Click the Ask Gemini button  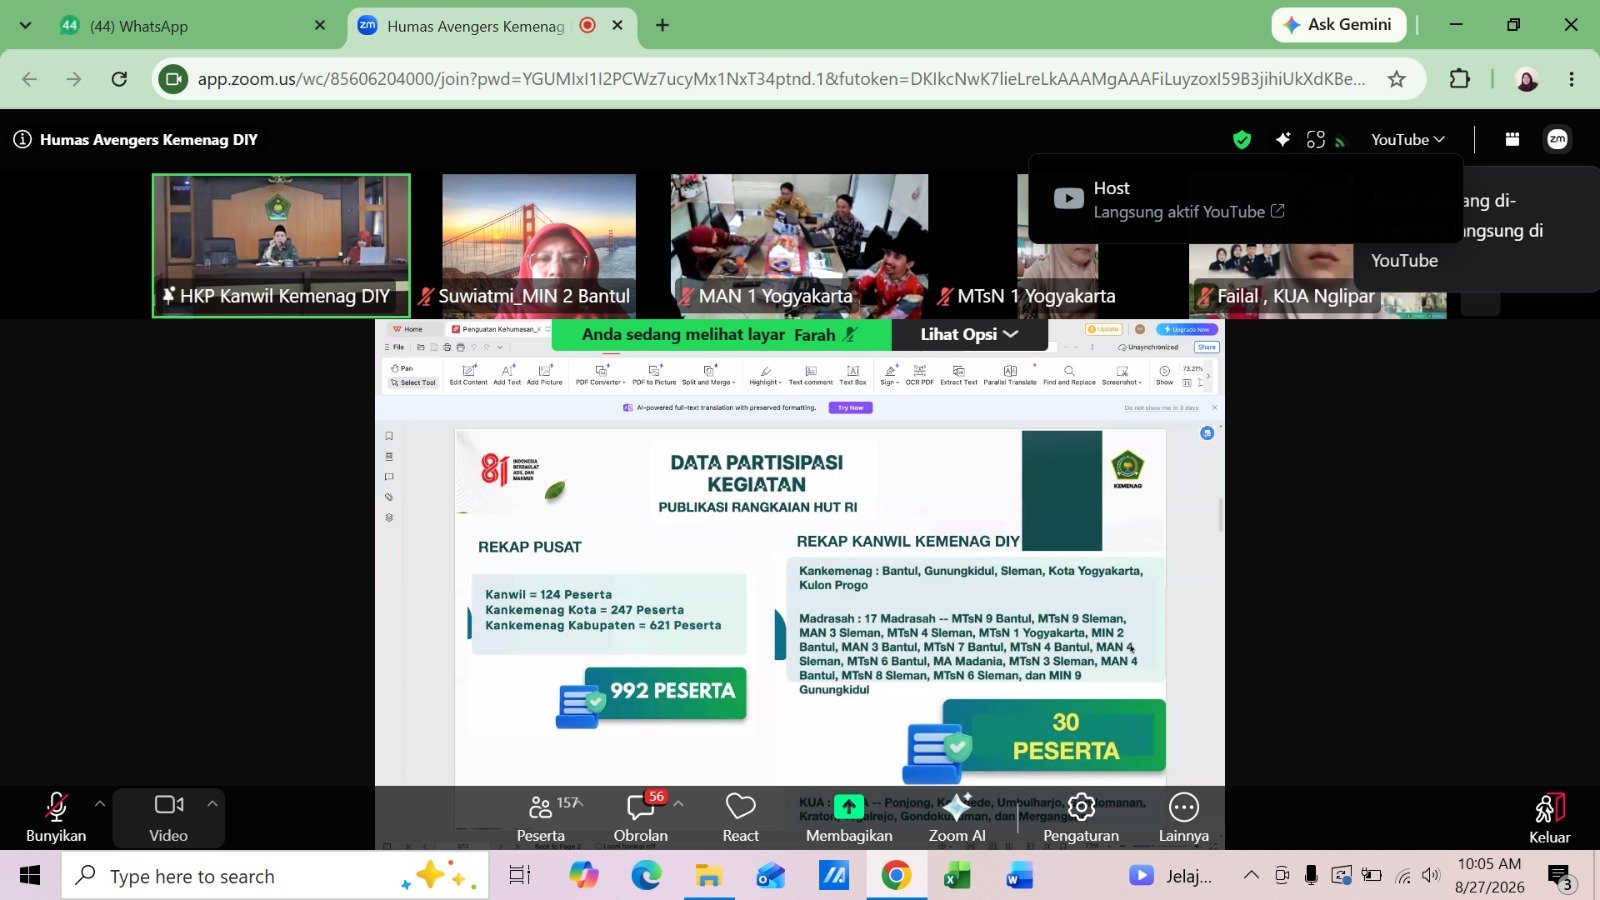(1339, 25)
